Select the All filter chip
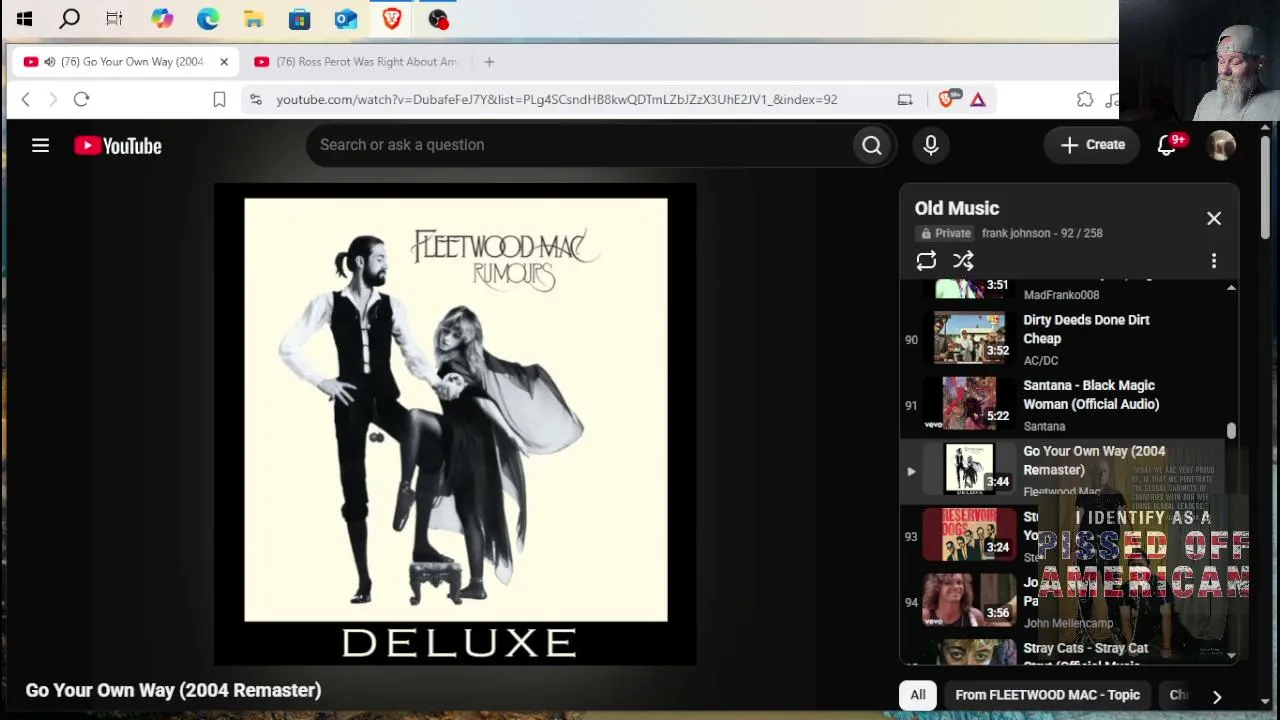Image resolution: width=1280 pixels, height=720 pixels. point(918,695)
